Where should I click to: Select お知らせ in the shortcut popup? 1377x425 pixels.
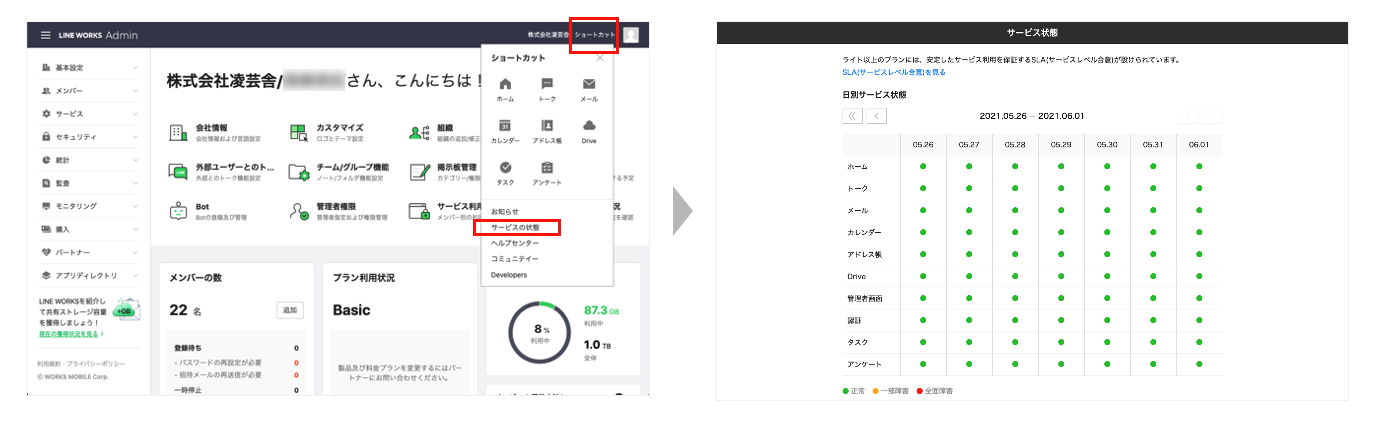pos(504,212)
